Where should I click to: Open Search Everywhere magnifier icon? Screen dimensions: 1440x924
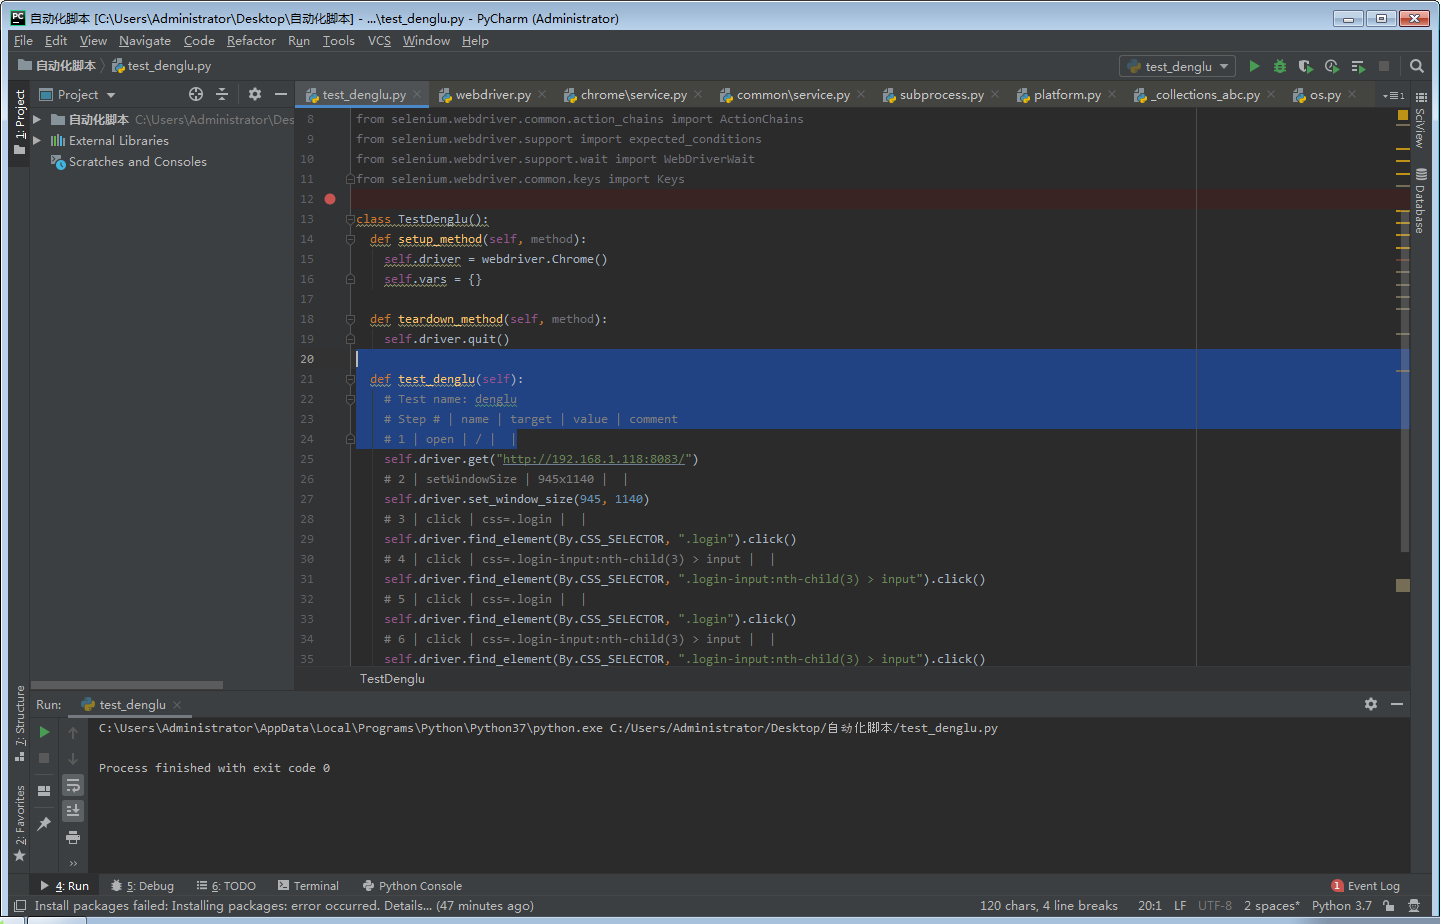(x=1417, y=66)
